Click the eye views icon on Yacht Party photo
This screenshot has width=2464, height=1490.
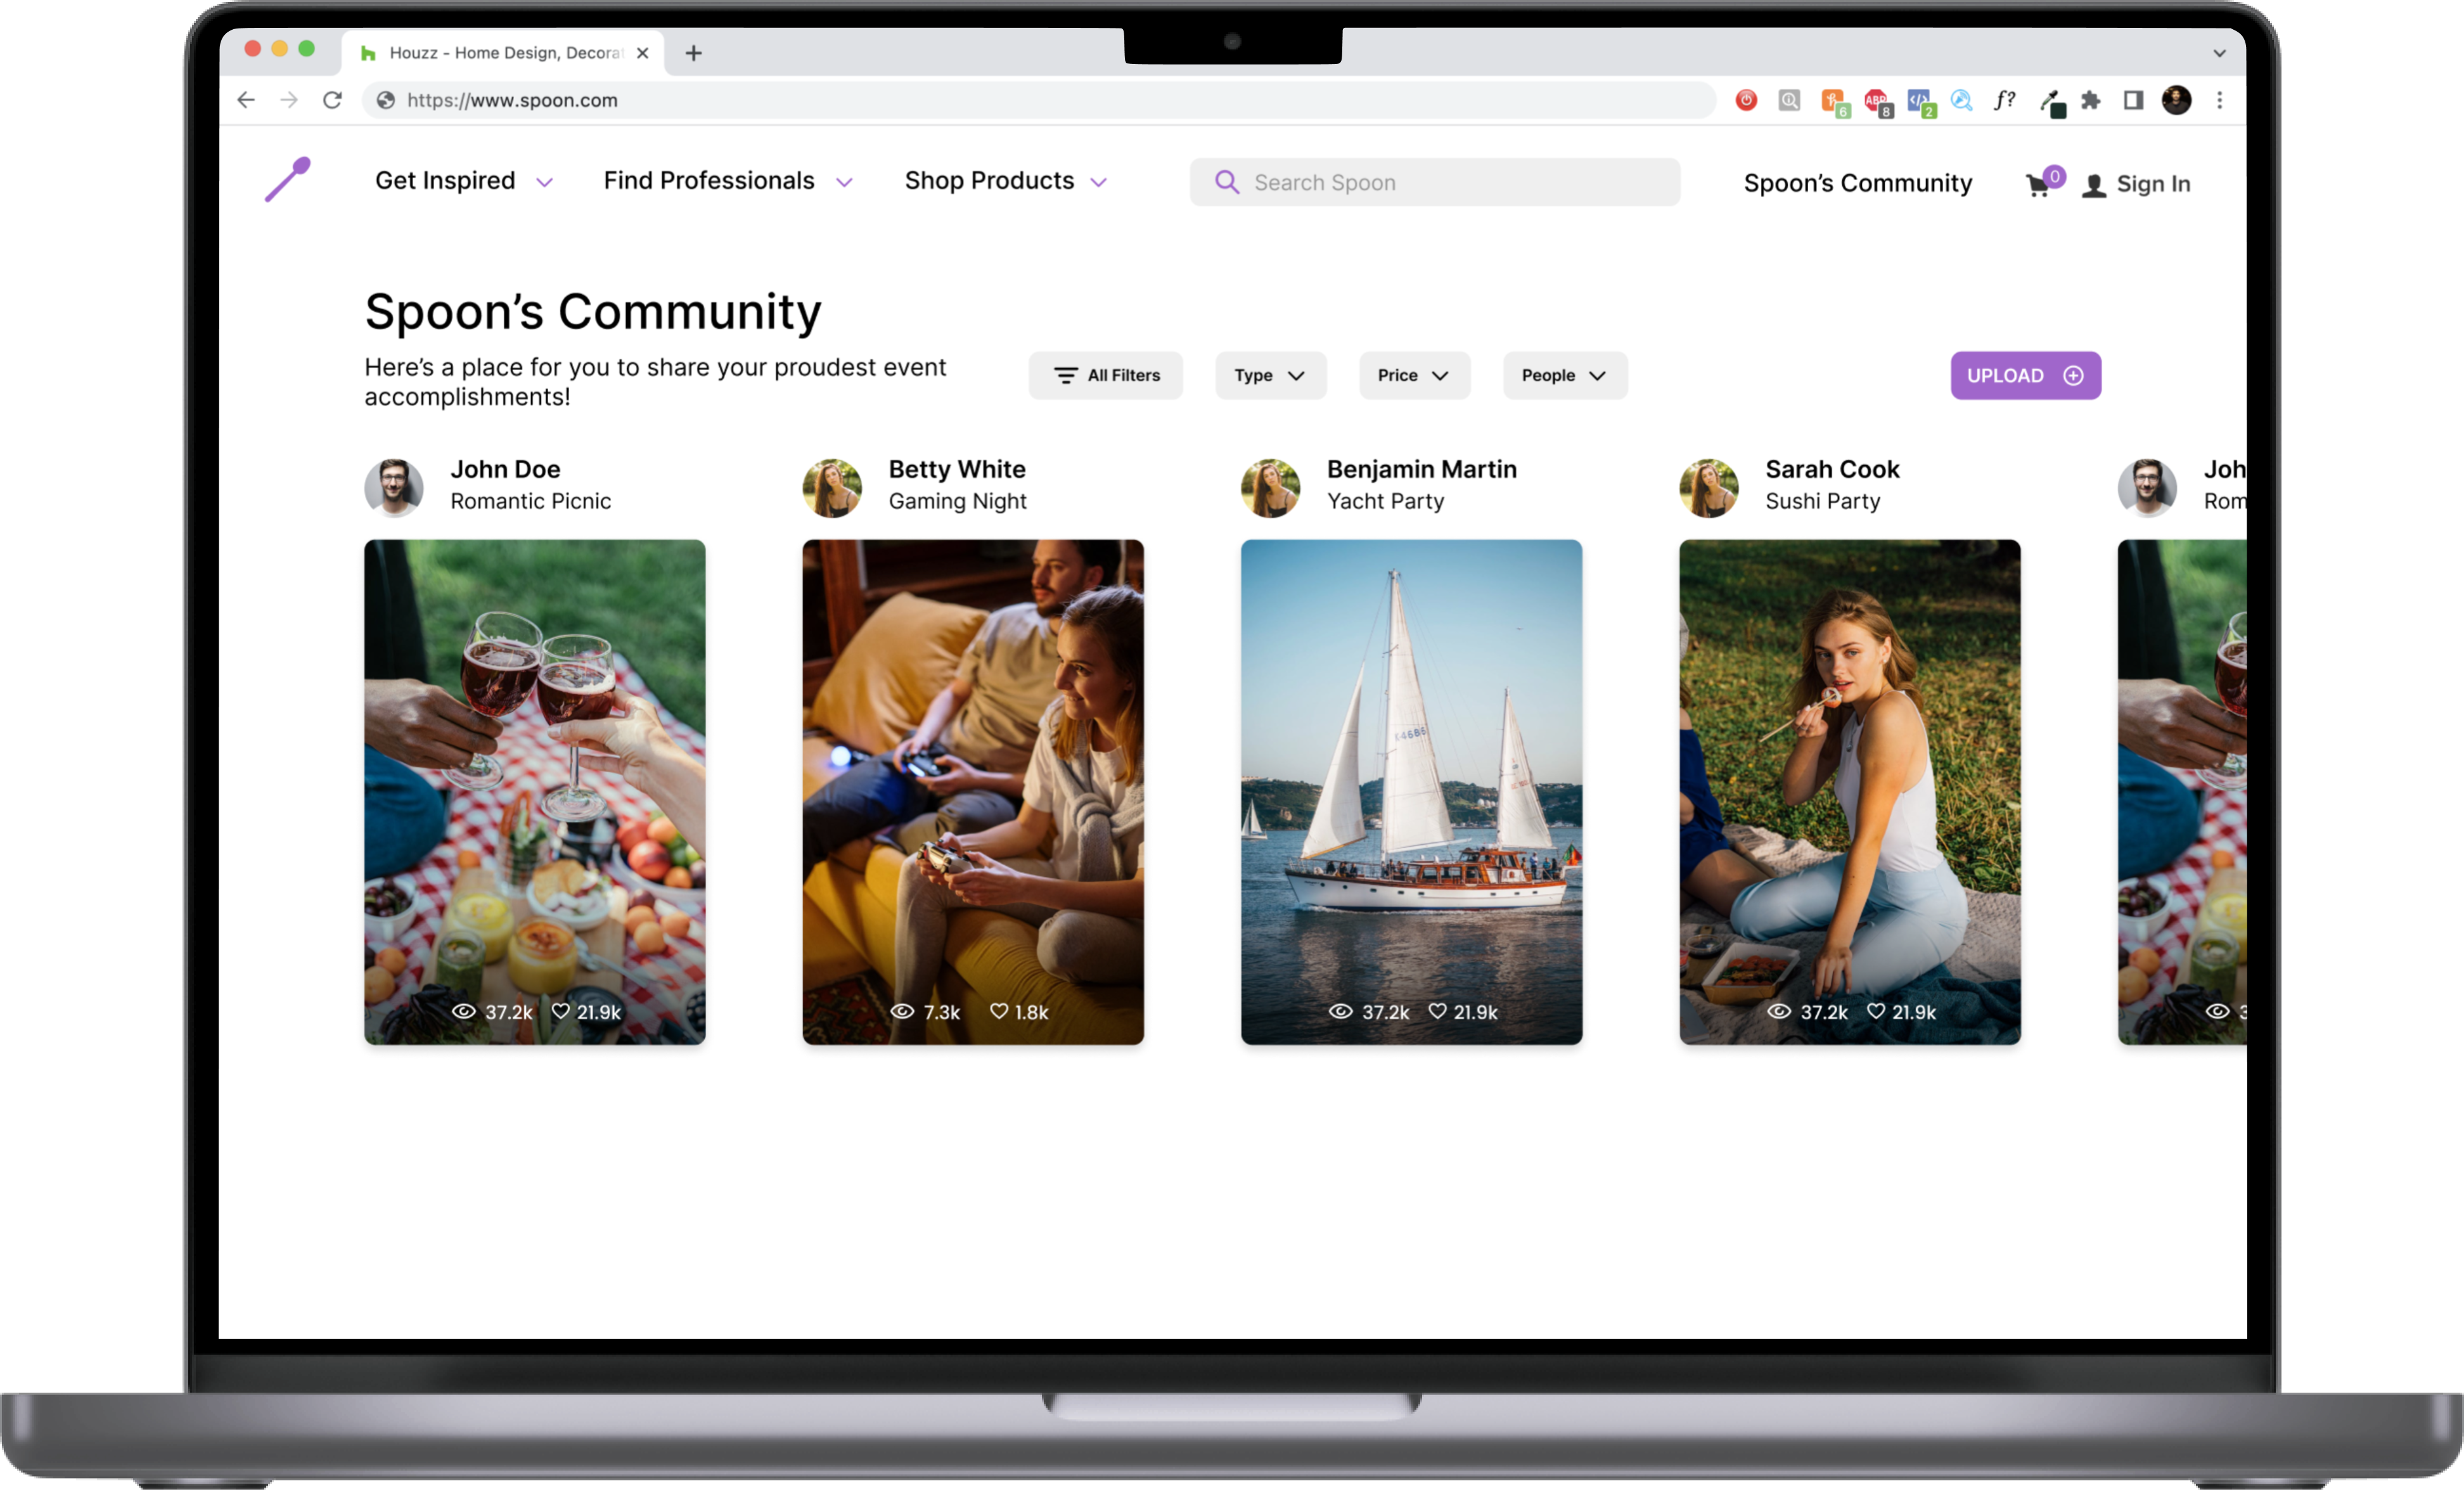(1340, 1011)
